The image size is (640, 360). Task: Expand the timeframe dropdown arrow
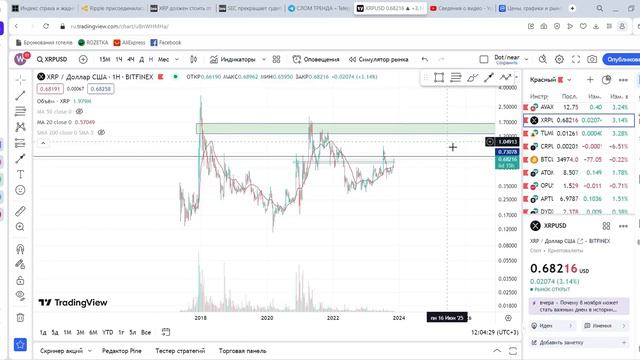[177, 60]
